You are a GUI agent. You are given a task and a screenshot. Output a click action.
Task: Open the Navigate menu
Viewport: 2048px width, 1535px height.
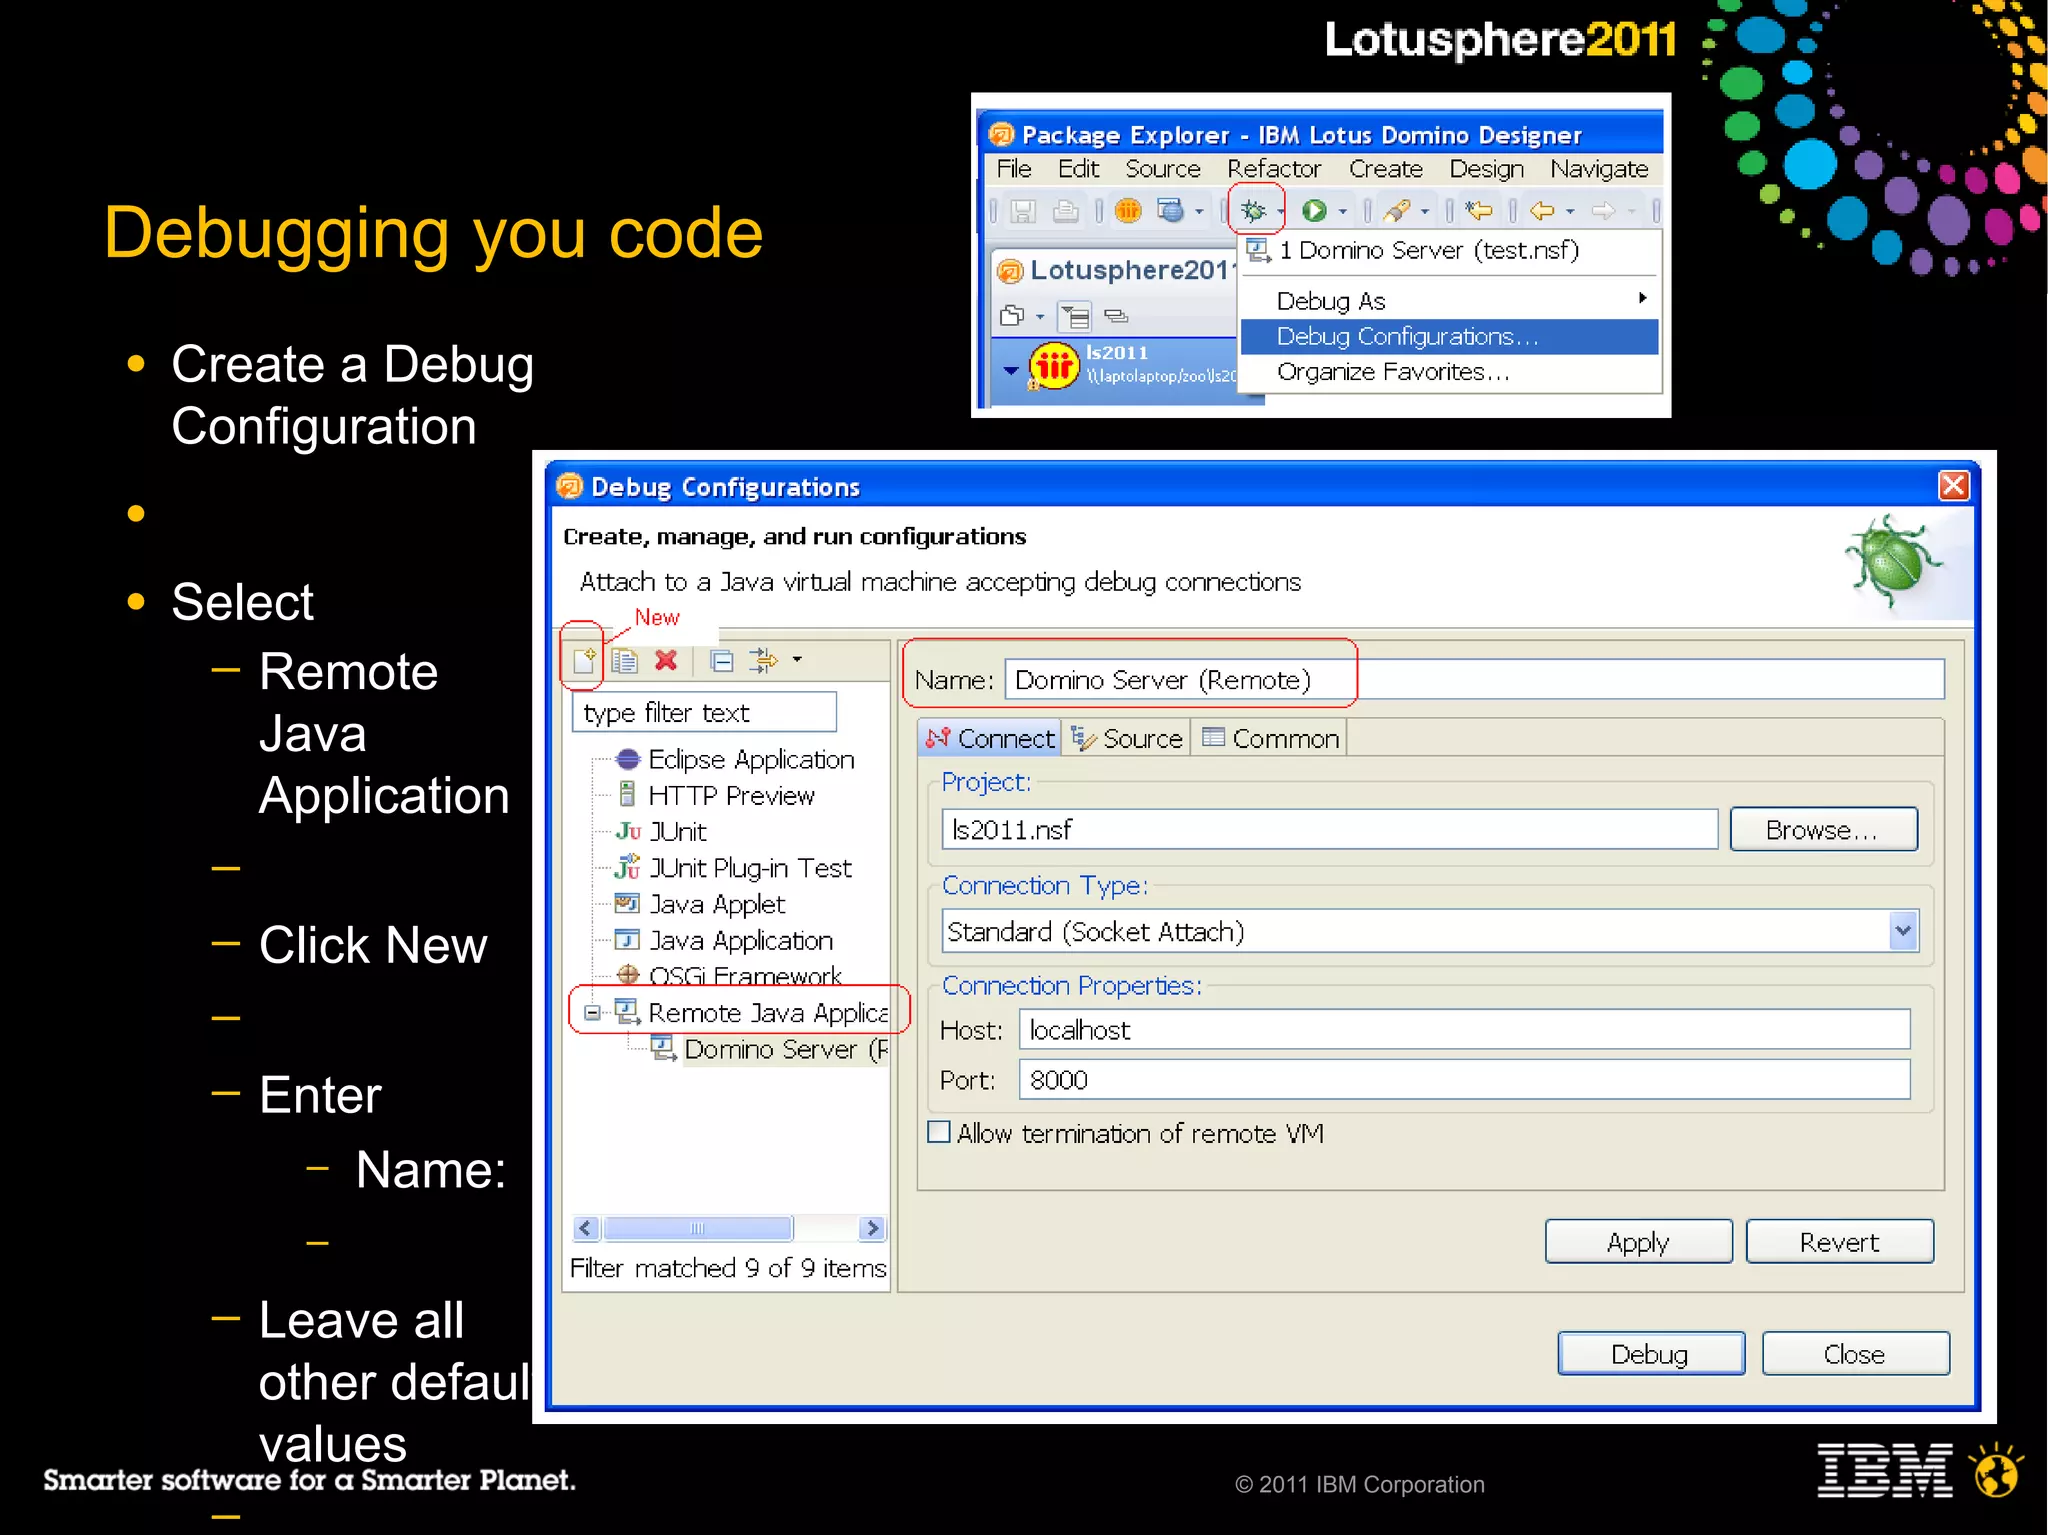click(x=1599, y=169)
